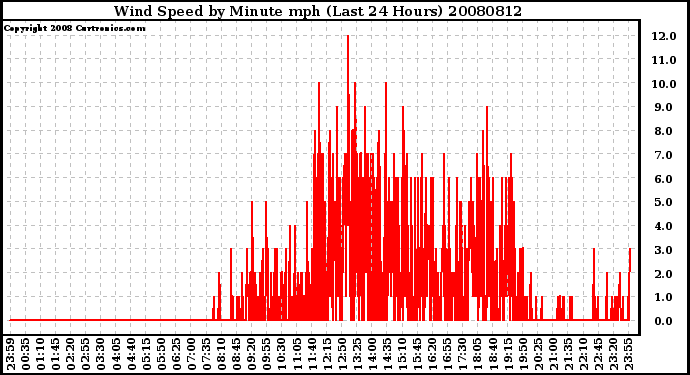
Task: Click the 15:45 time label
Action: click(417, 355)
